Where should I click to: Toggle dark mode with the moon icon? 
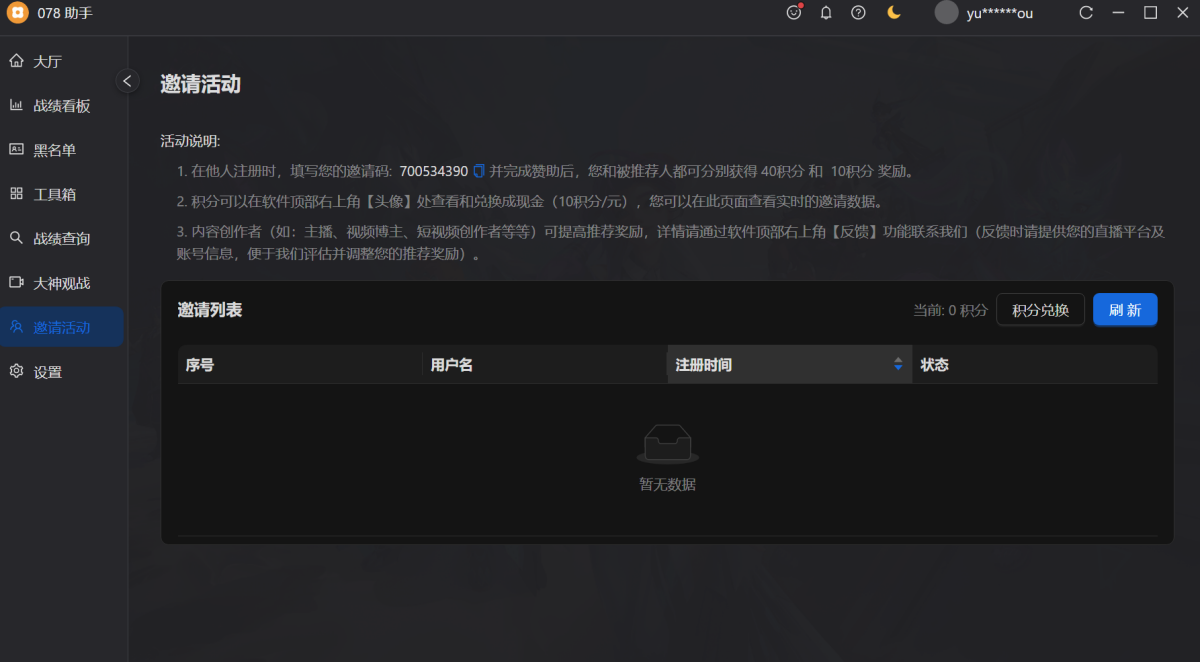(894, 13)
